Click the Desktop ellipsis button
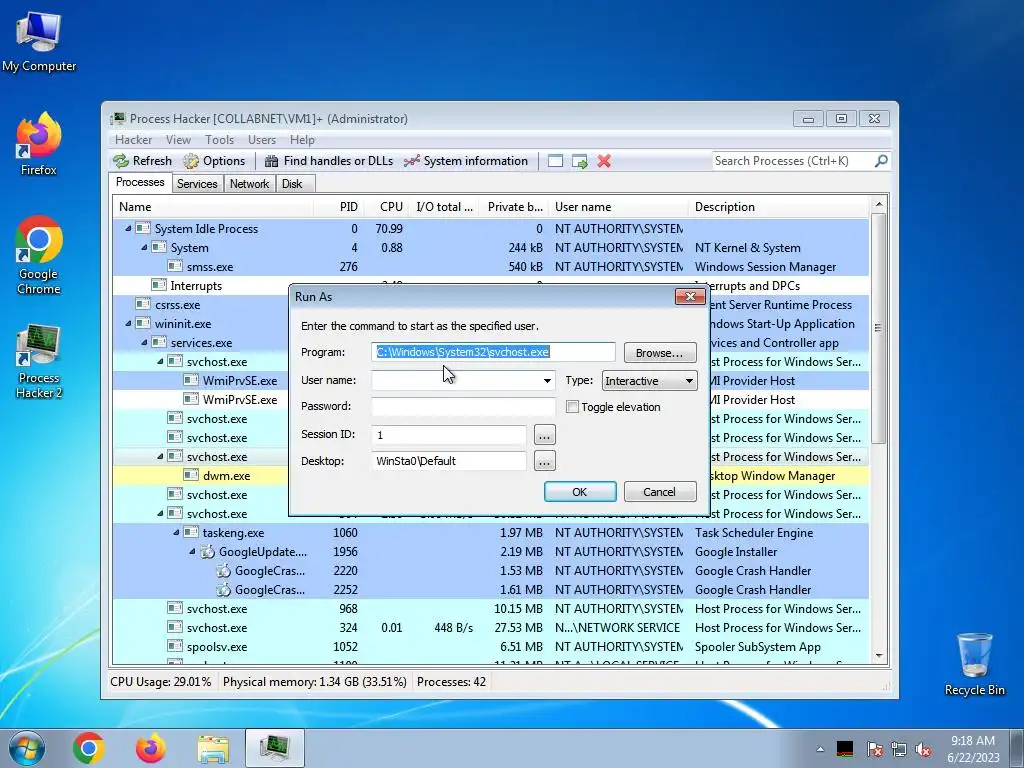Screen dimensions: 1024x768 click(x=545, y=462)
